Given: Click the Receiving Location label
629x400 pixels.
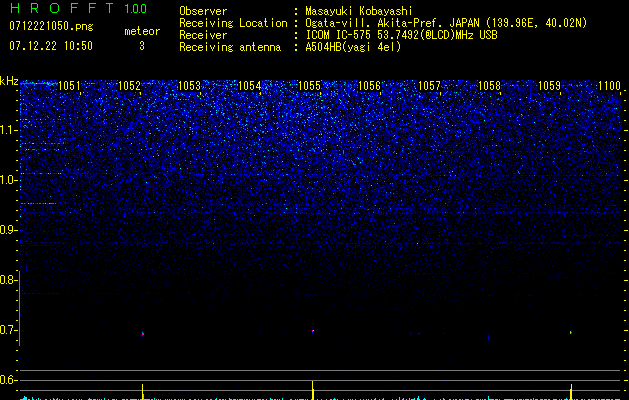Looking at the screenshot, I should click(233, 23).
